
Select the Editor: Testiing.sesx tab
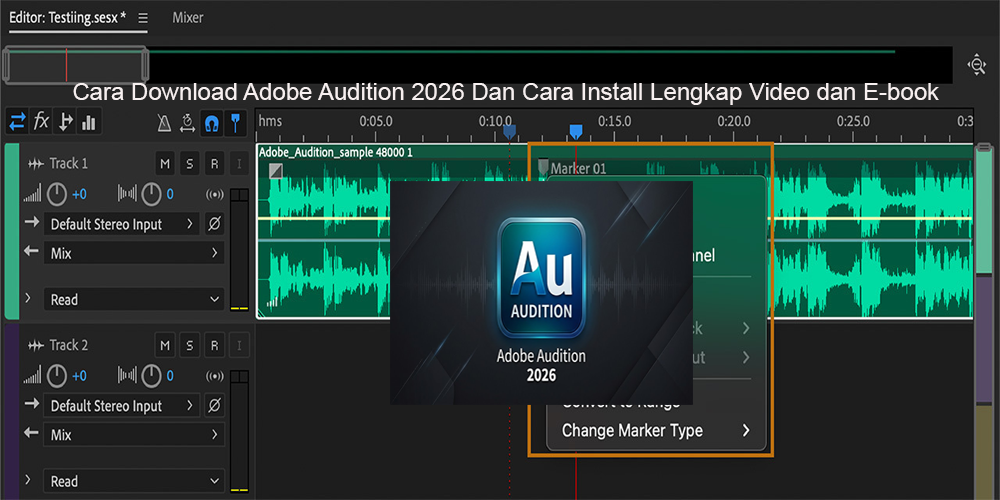point(68,18)
